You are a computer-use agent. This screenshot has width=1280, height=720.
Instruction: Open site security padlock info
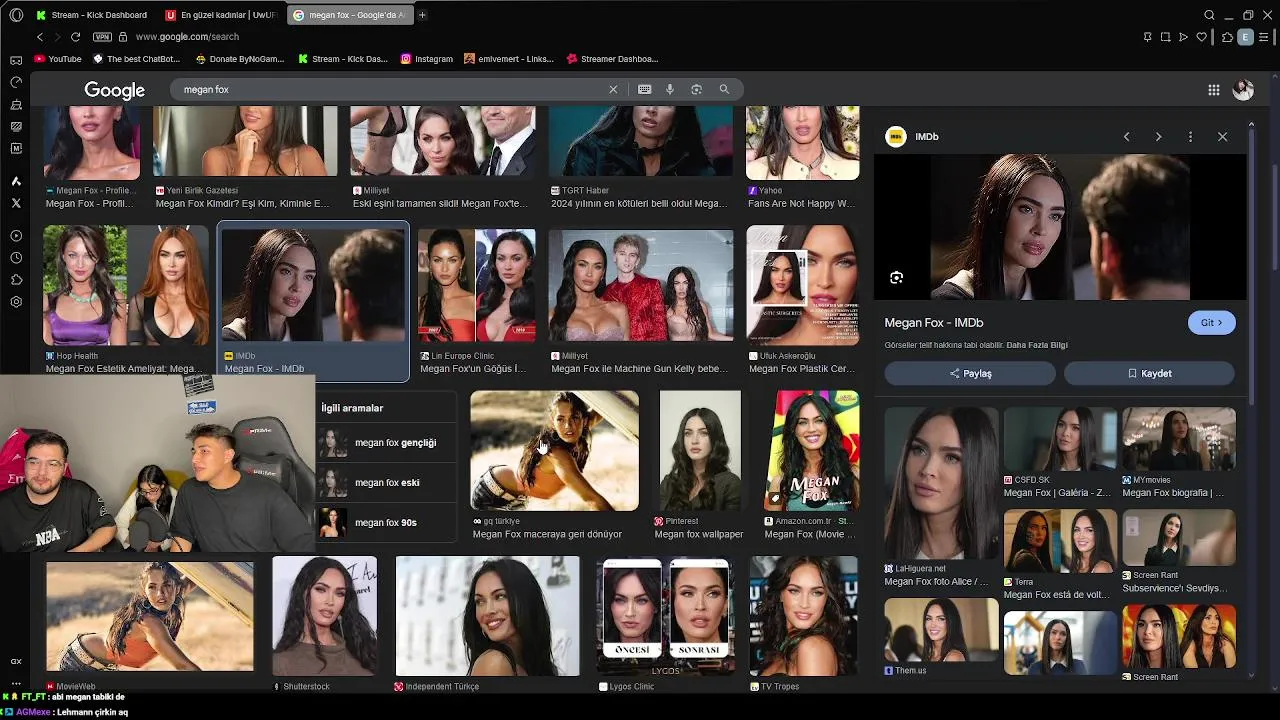pos(123,37)
